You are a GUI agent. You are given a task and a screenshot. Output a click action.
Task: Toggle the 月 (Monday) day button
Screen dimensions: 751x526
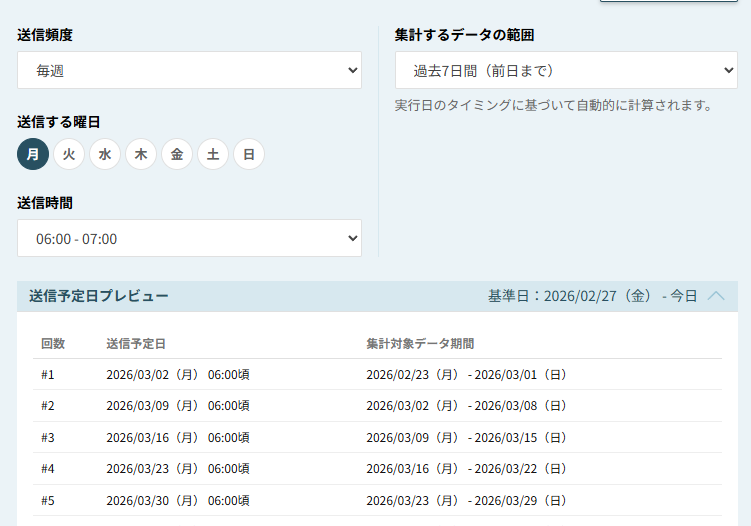coord(33,154)
